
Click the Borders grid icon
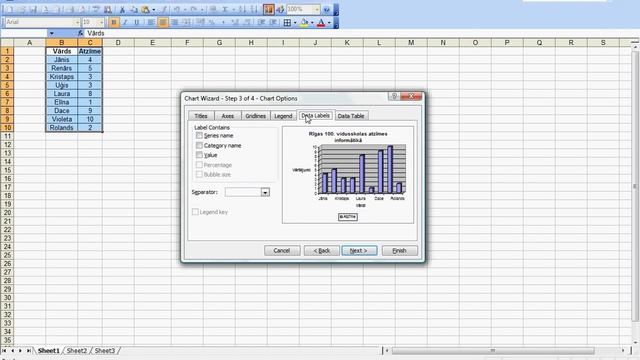[287, 22]
